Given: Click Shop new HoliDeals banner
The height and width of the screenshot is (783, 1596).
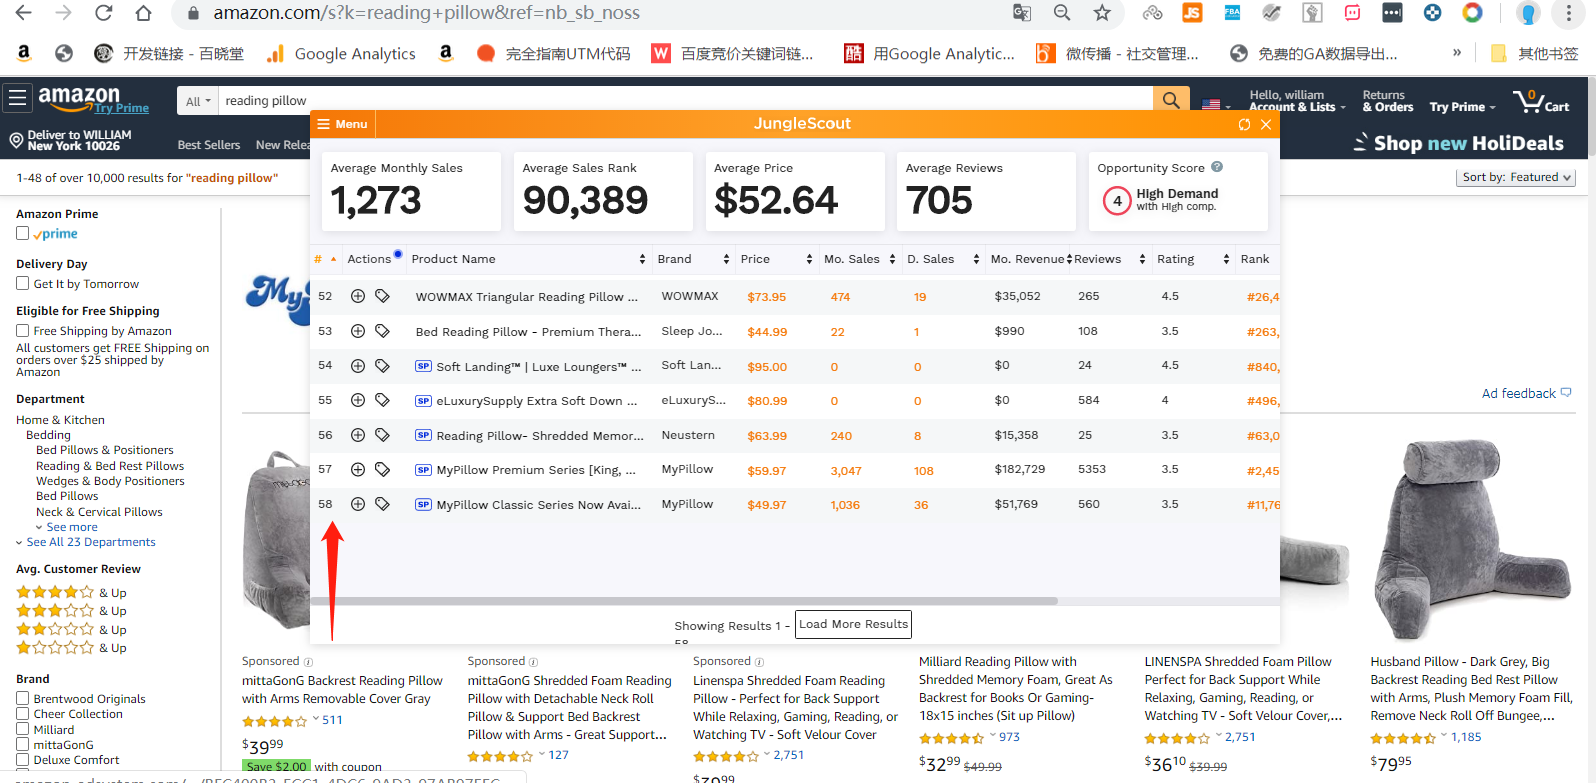Looking at the screenshot, I should click(1459, 143).
